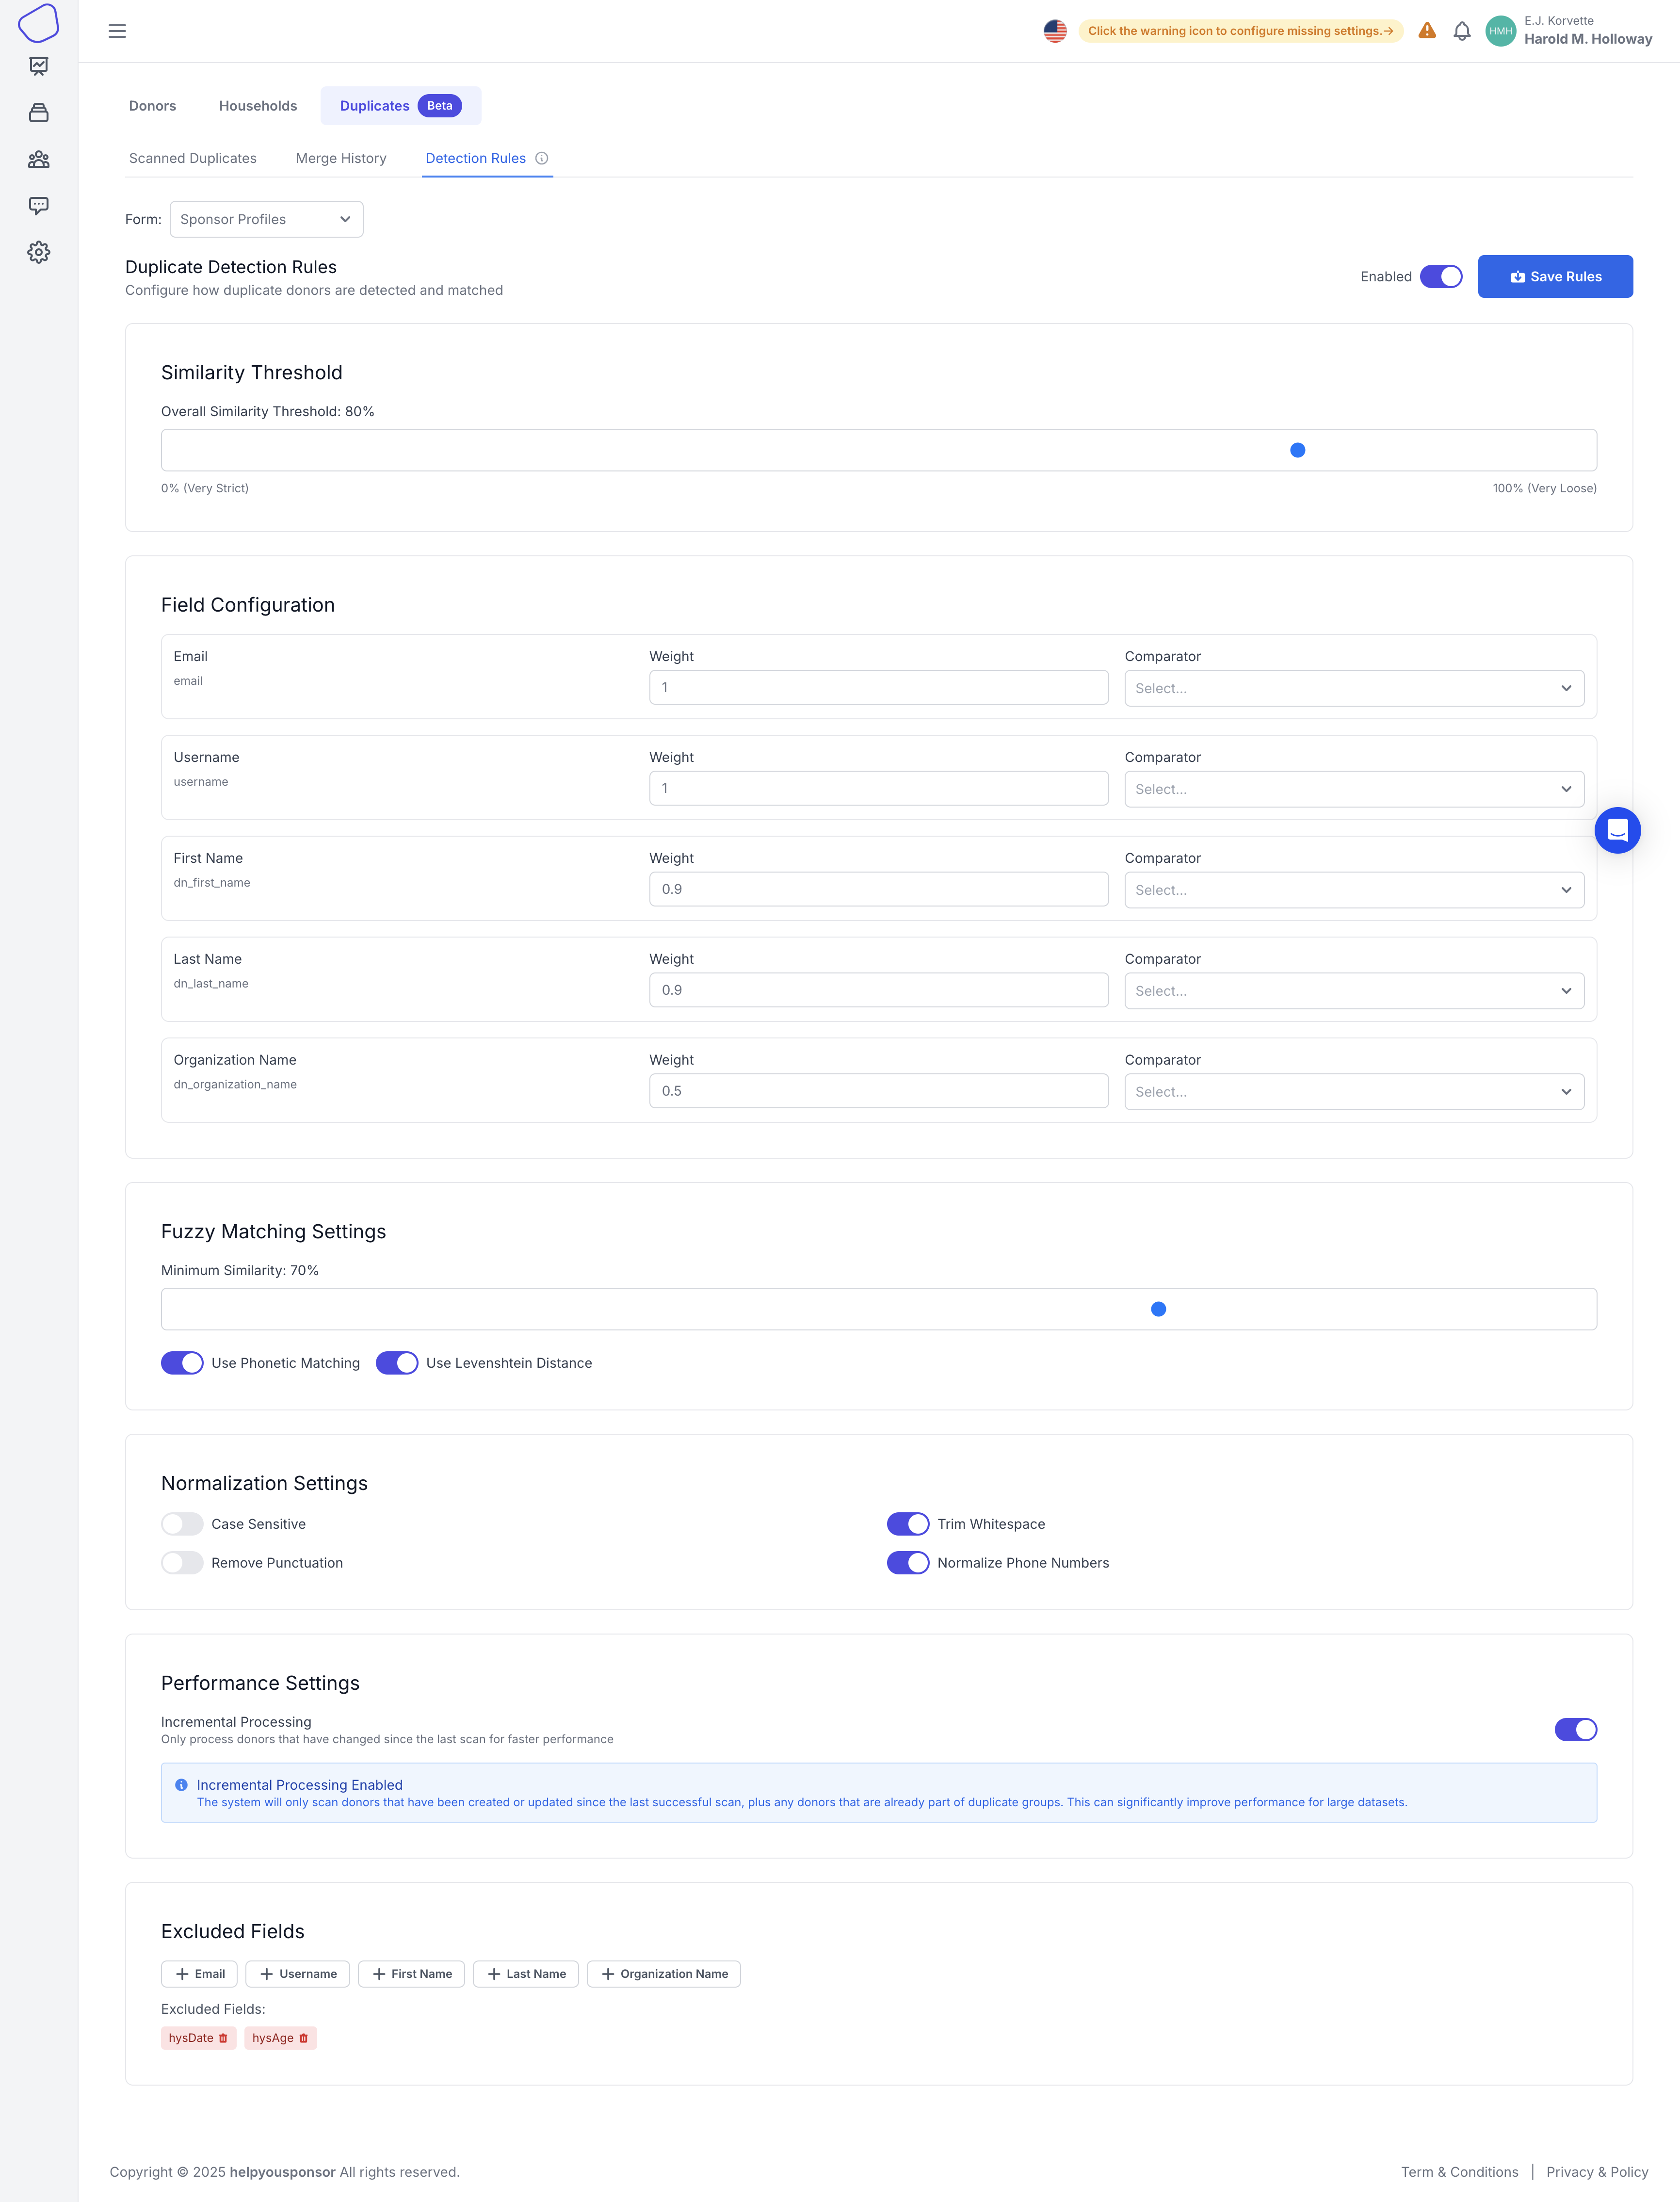Click the US flag language icon
The width and height of the screenshot is (1680, 2202).
(x=1054, y=31)
